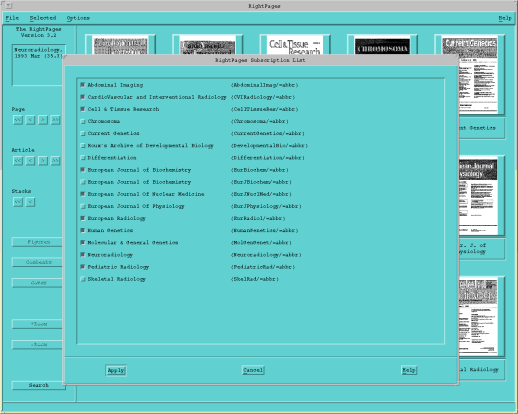Image resolution: width=518 pixels, height=414 pixels.
Task: Tick the Differentiation checkbox
Action: click(x=83, y=158)
